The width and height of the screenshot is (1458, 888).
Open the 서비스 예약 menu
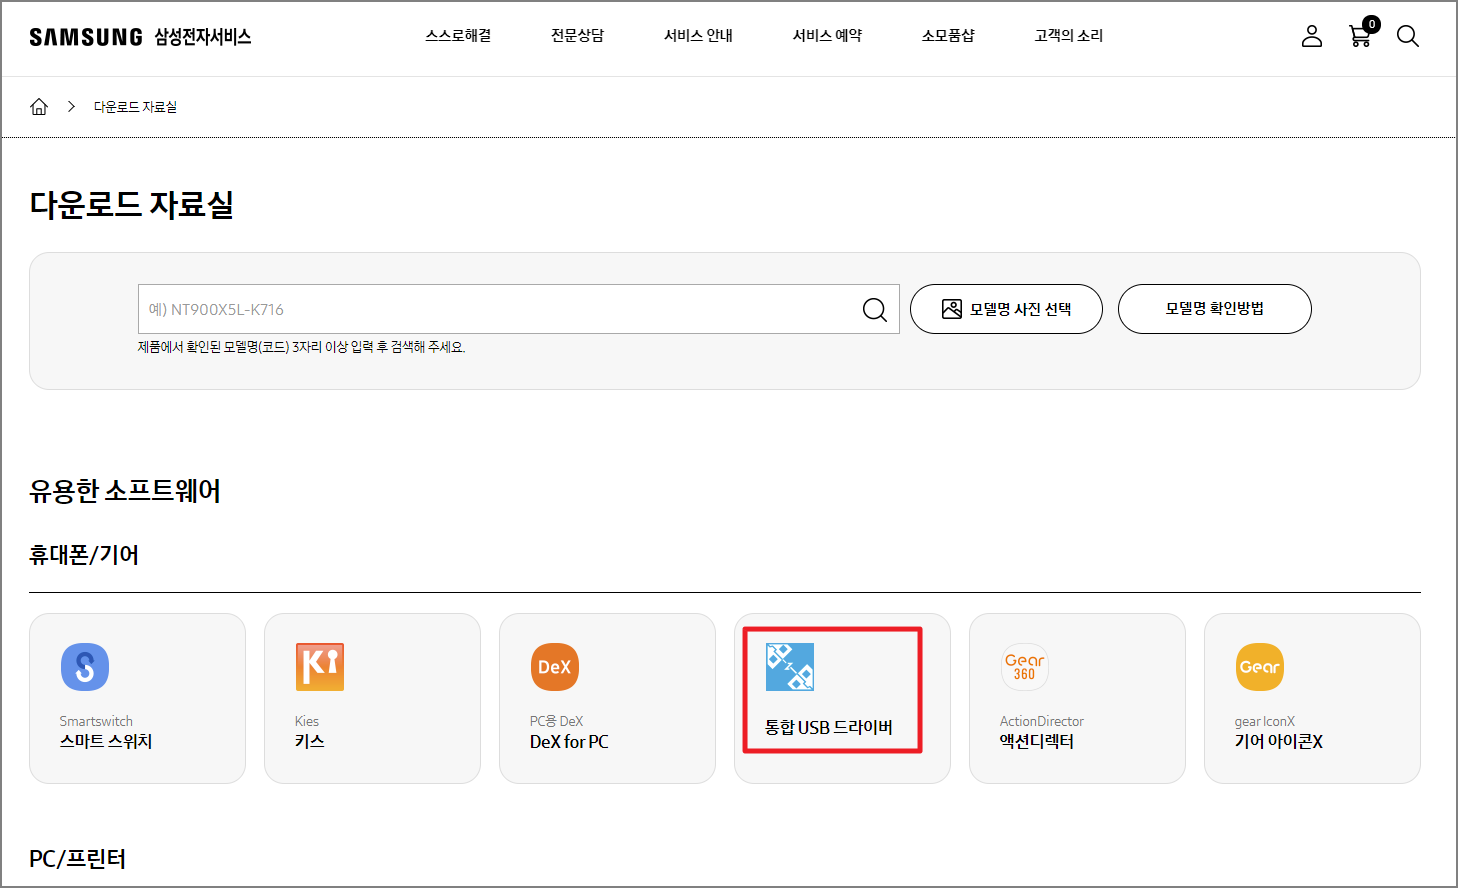[827, 36]
